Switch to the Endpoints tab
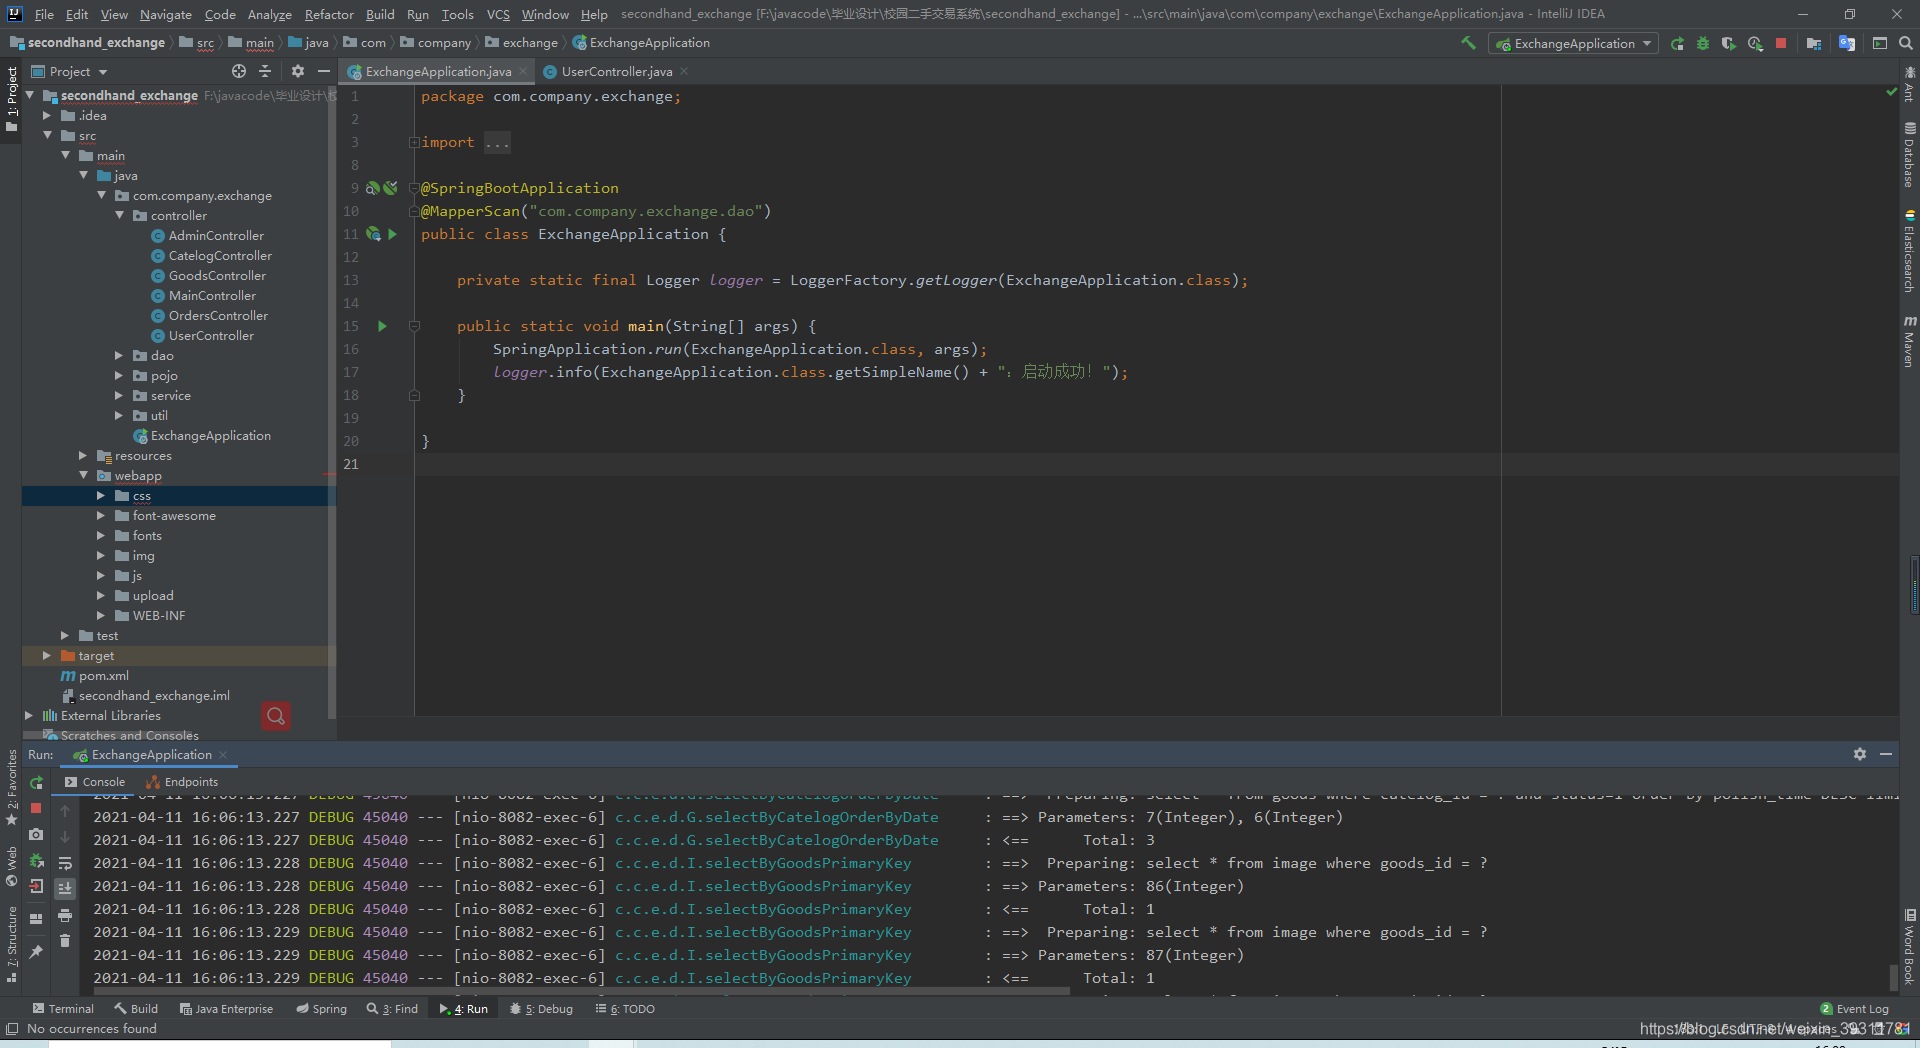This screenshot has width=1920, height=1048. (x=182, y=782)
